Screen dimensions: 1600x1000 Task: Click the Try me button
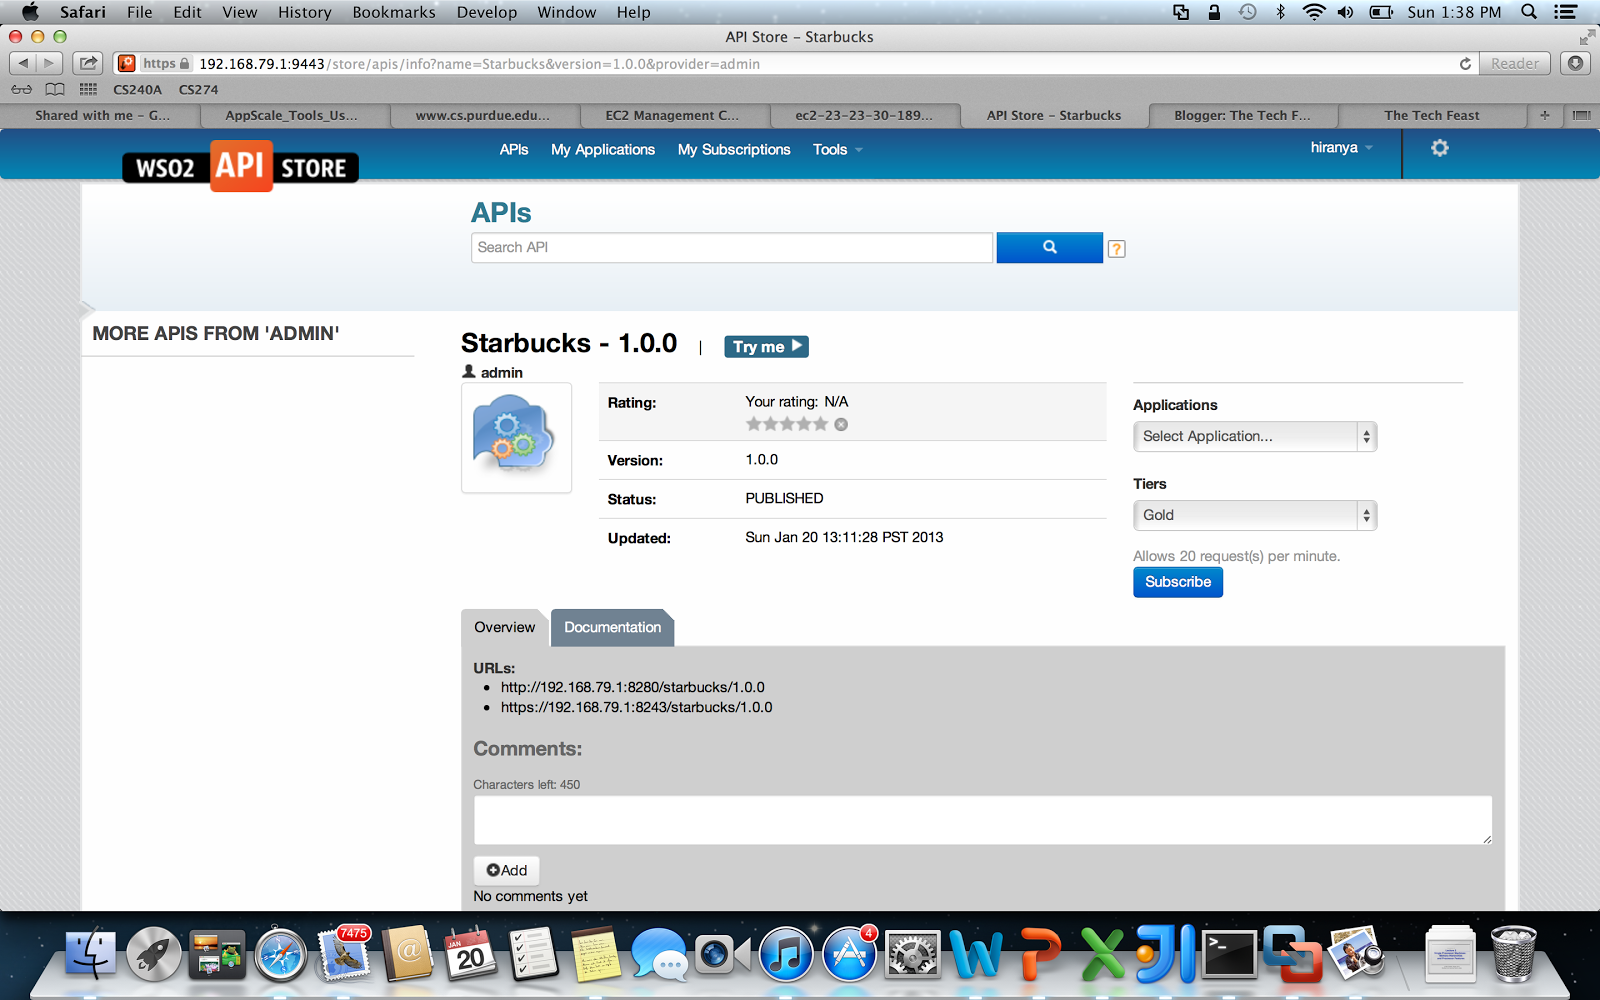766,346
